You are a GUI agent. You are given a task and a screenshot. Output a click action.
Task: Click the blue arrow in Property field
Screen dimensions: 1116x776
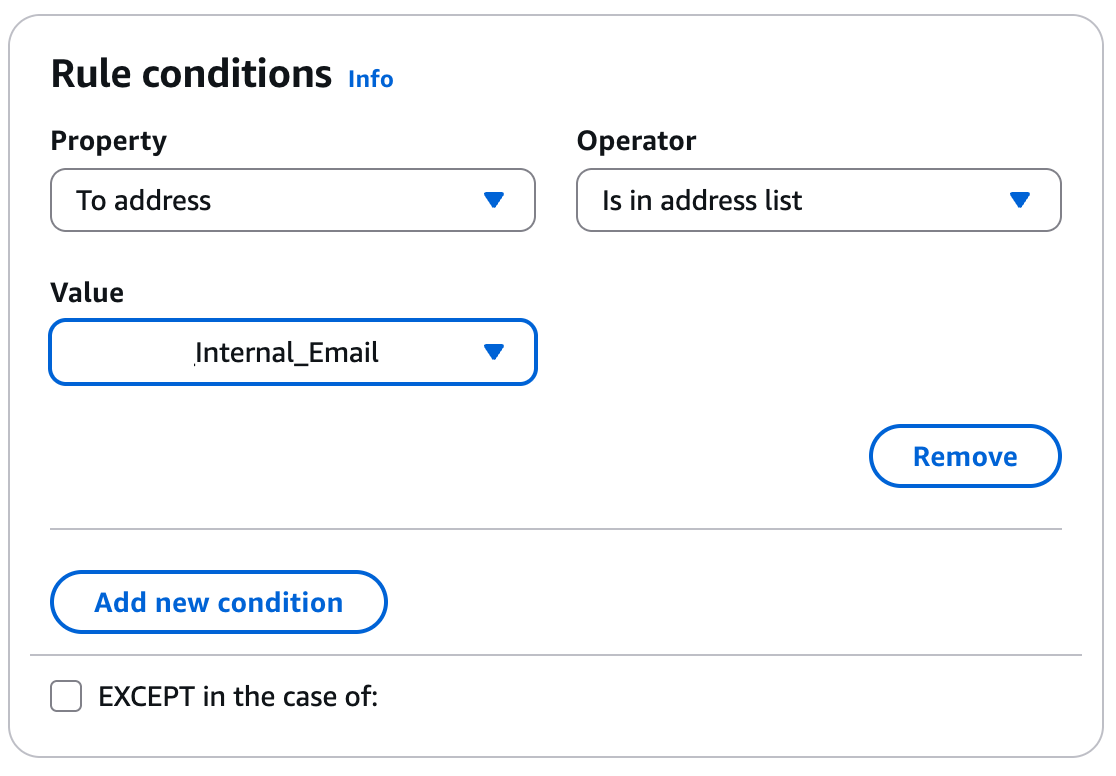(x=493, y=201)
